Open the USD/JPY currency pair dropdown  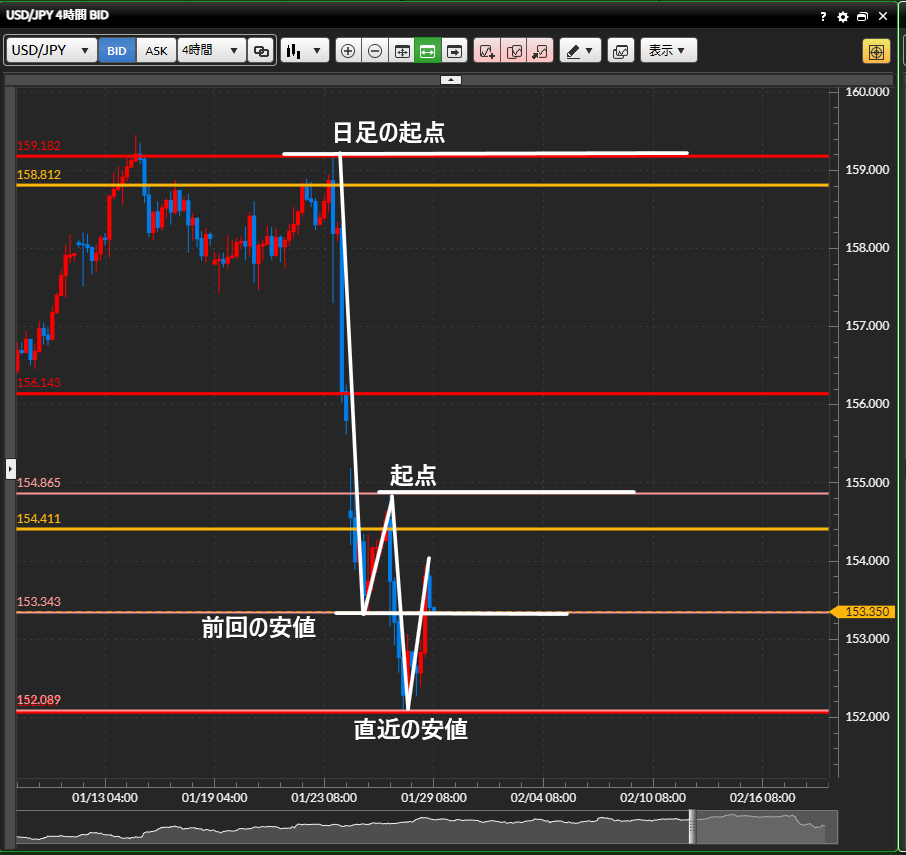click(x=52, y=51)
